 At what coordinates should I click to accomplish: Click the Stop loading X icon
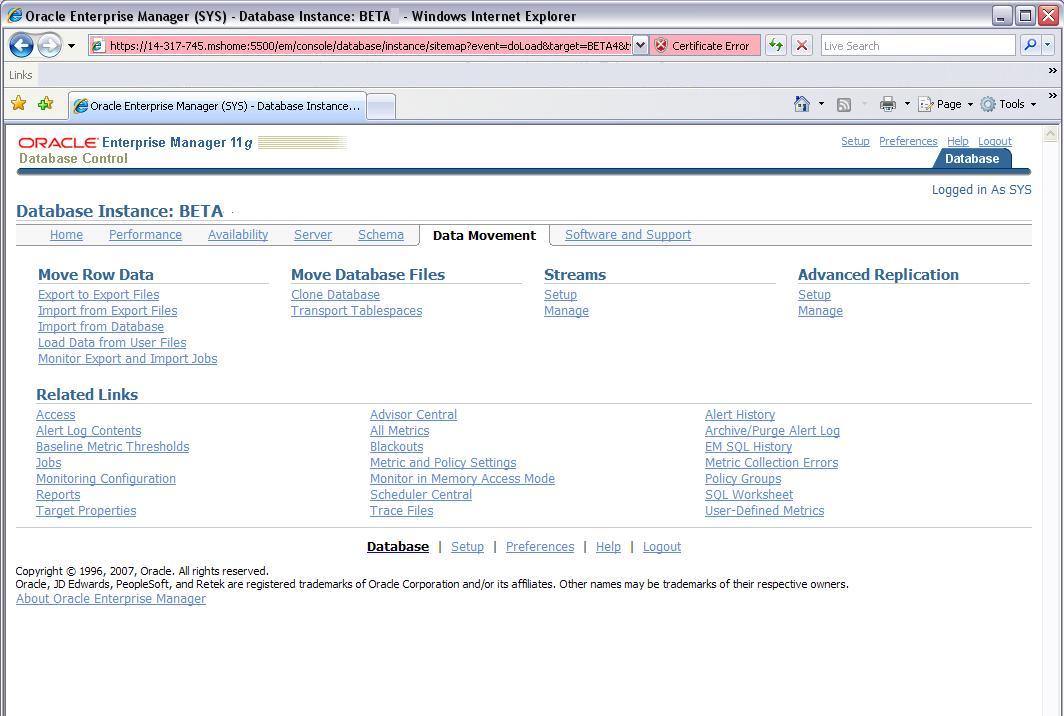pos(801,45)
